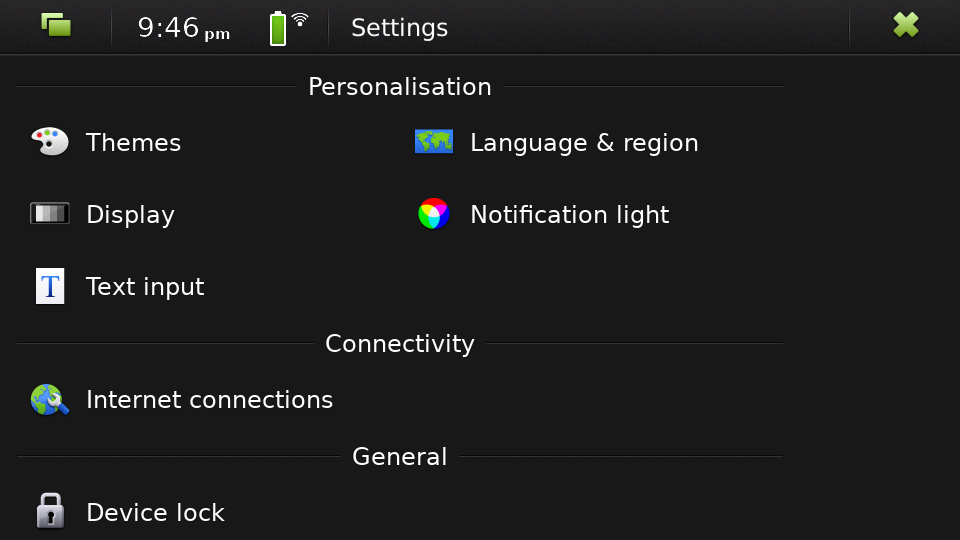Click the Settings title in top bar
This screenshot has height=540, width=960.
tap(399, 28)
